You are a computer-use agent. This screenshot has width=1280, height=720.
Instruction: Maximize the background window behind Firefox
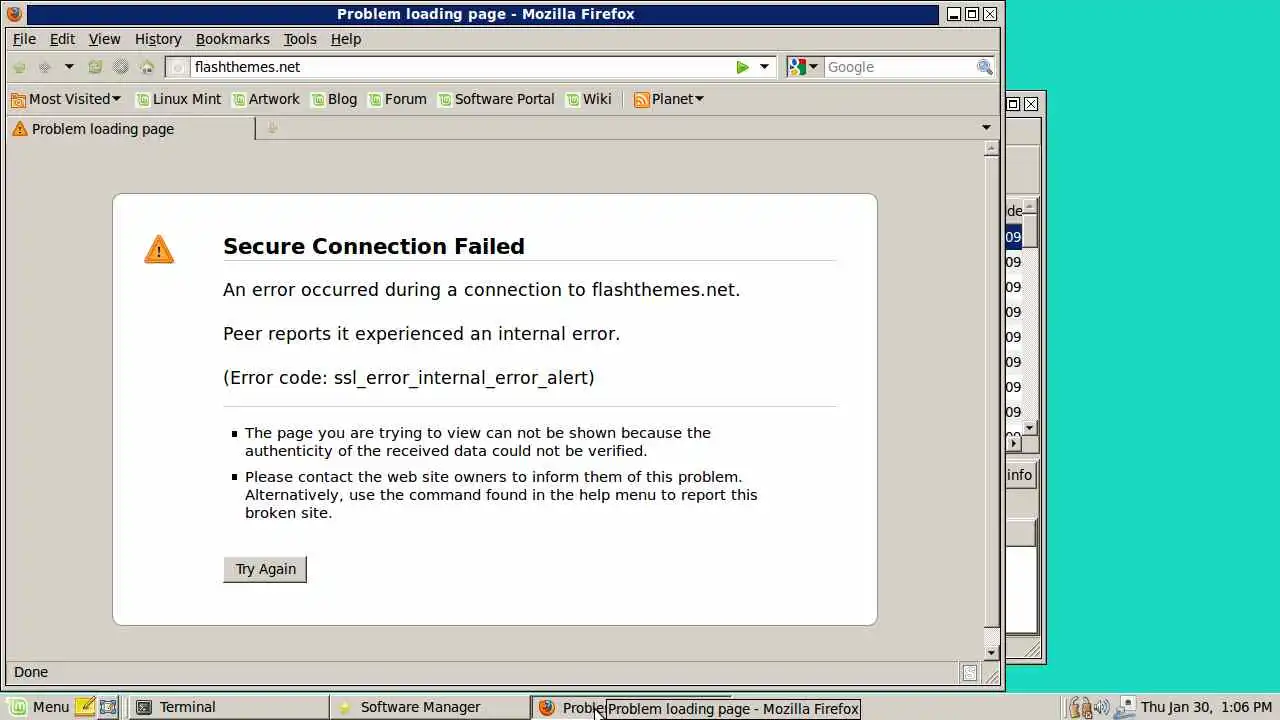pyautogui.click(x=1013, y=104)
